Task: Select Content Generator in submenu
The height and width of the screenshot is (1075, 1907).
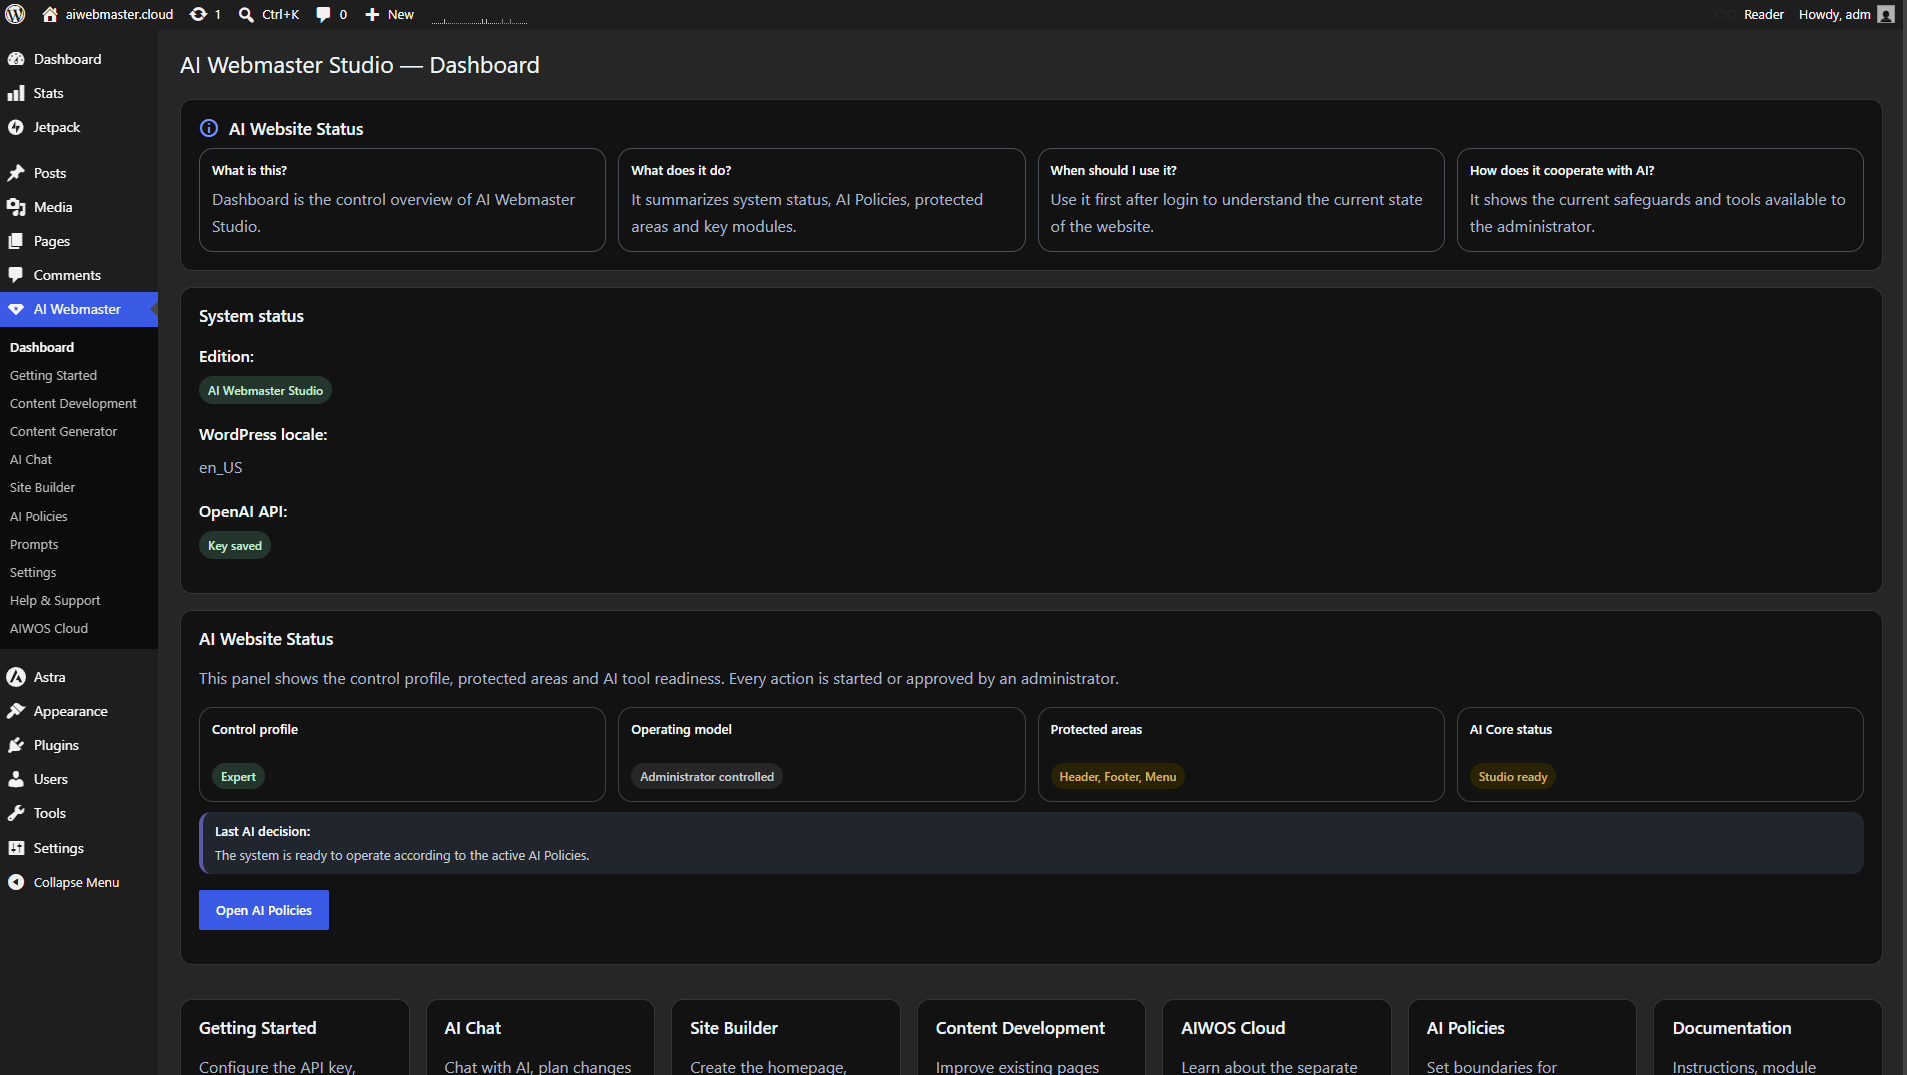Action: 64,431
